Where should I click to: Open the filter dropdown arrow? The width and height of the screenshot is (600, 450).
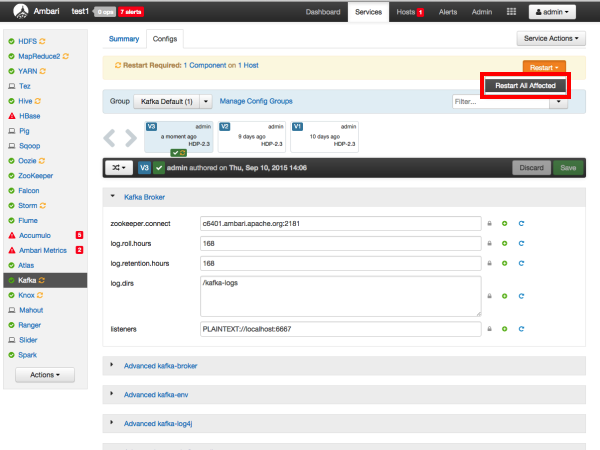(558, 101)
